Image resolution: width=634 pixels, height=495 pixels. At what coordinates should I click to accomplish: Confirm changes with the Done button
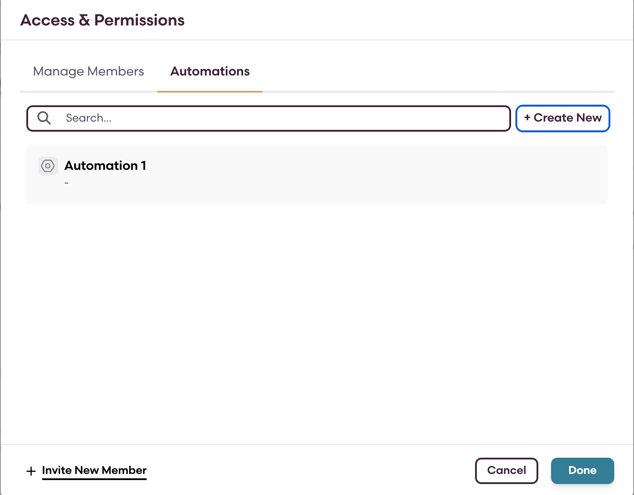pyautogui.click(x=582, y=471)
